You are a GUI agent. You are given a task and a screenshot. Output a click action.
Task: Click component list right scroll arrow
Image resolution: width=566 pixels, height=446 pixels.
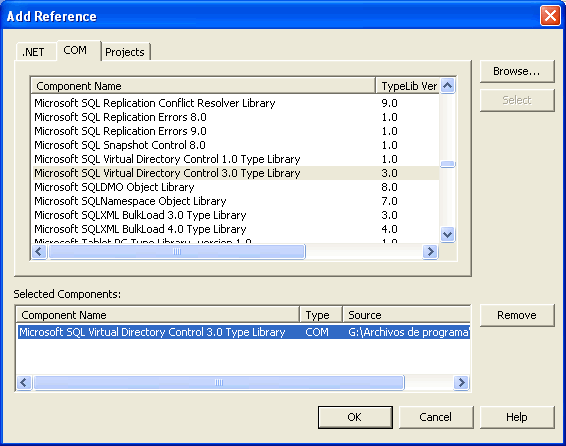(430, 252)
